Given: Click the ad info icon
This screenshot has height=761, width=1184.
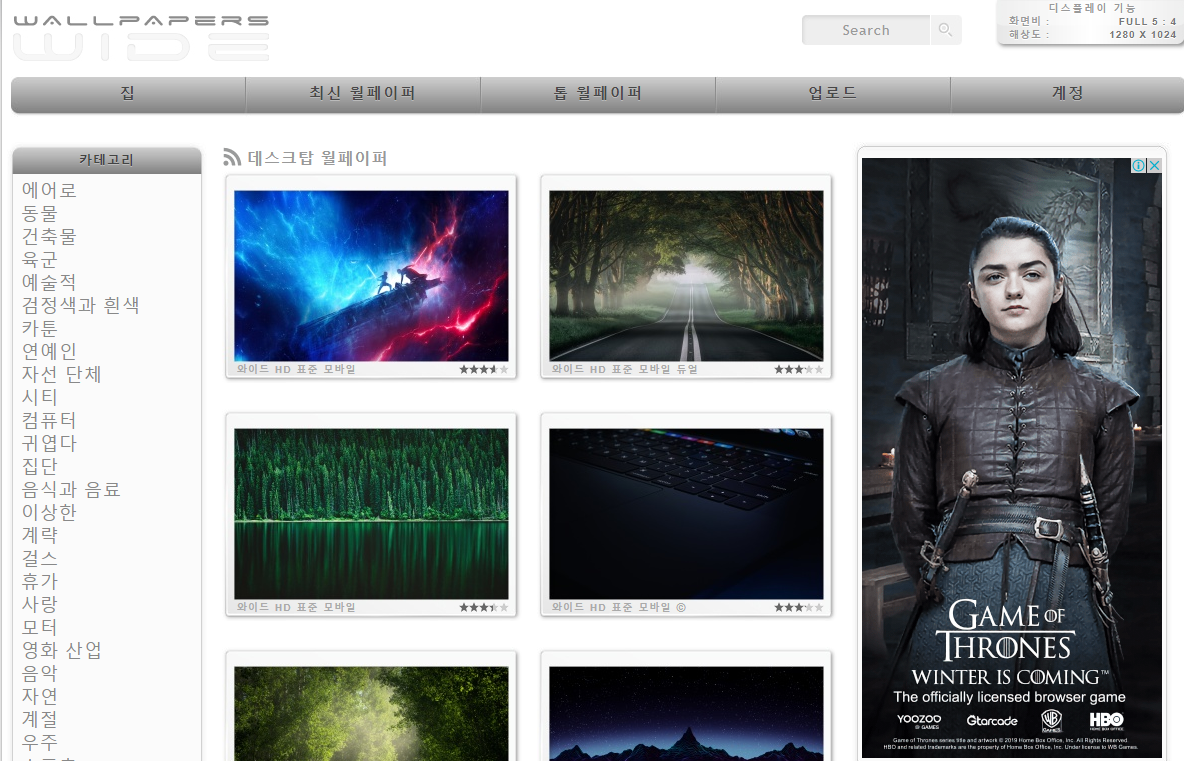Looking at the screenshot, I should coord(1139,165).
